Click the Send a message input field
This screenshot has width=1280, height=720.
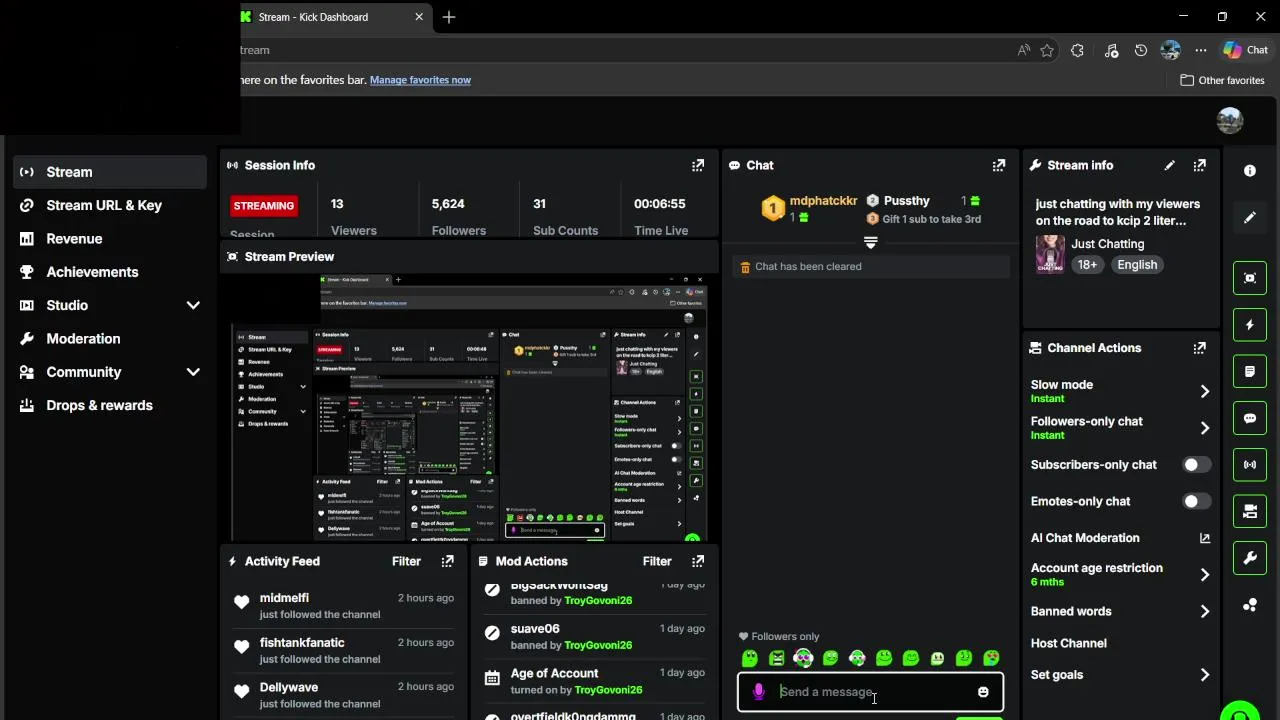click(870, 692)
